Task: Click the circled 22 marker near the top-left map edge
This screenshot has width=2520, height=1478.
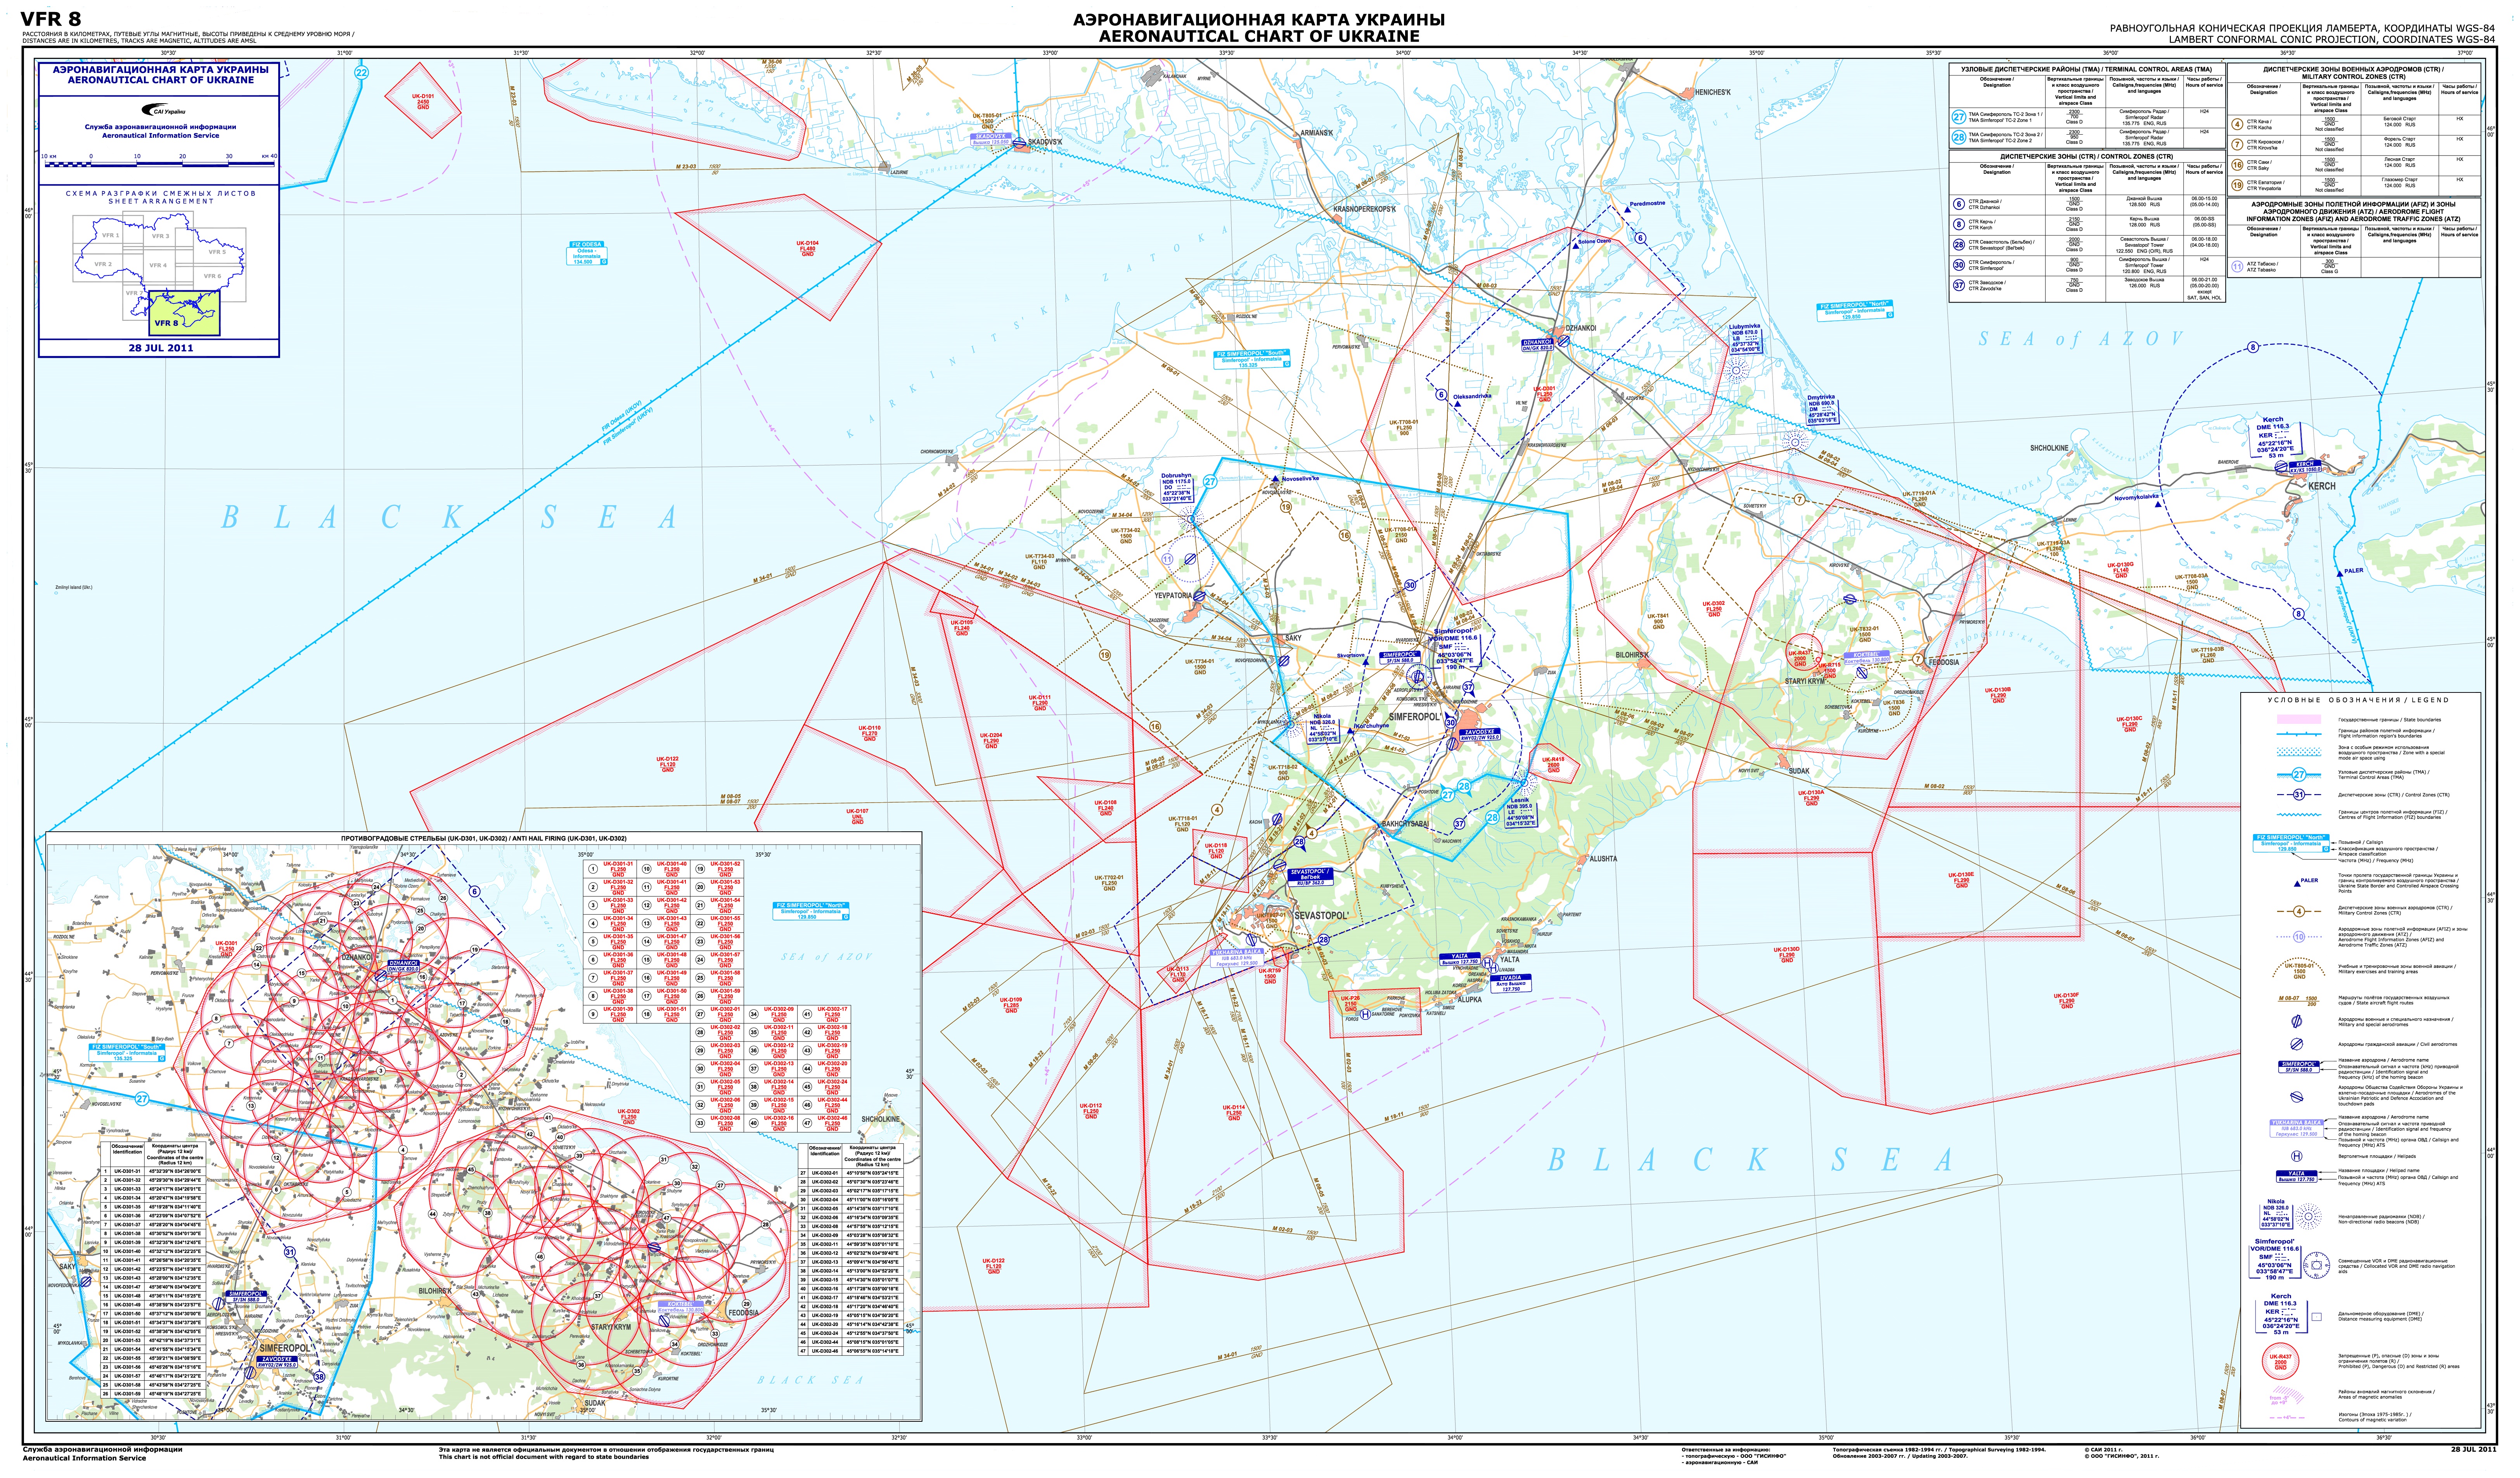Action: click(x=362, y=73)
